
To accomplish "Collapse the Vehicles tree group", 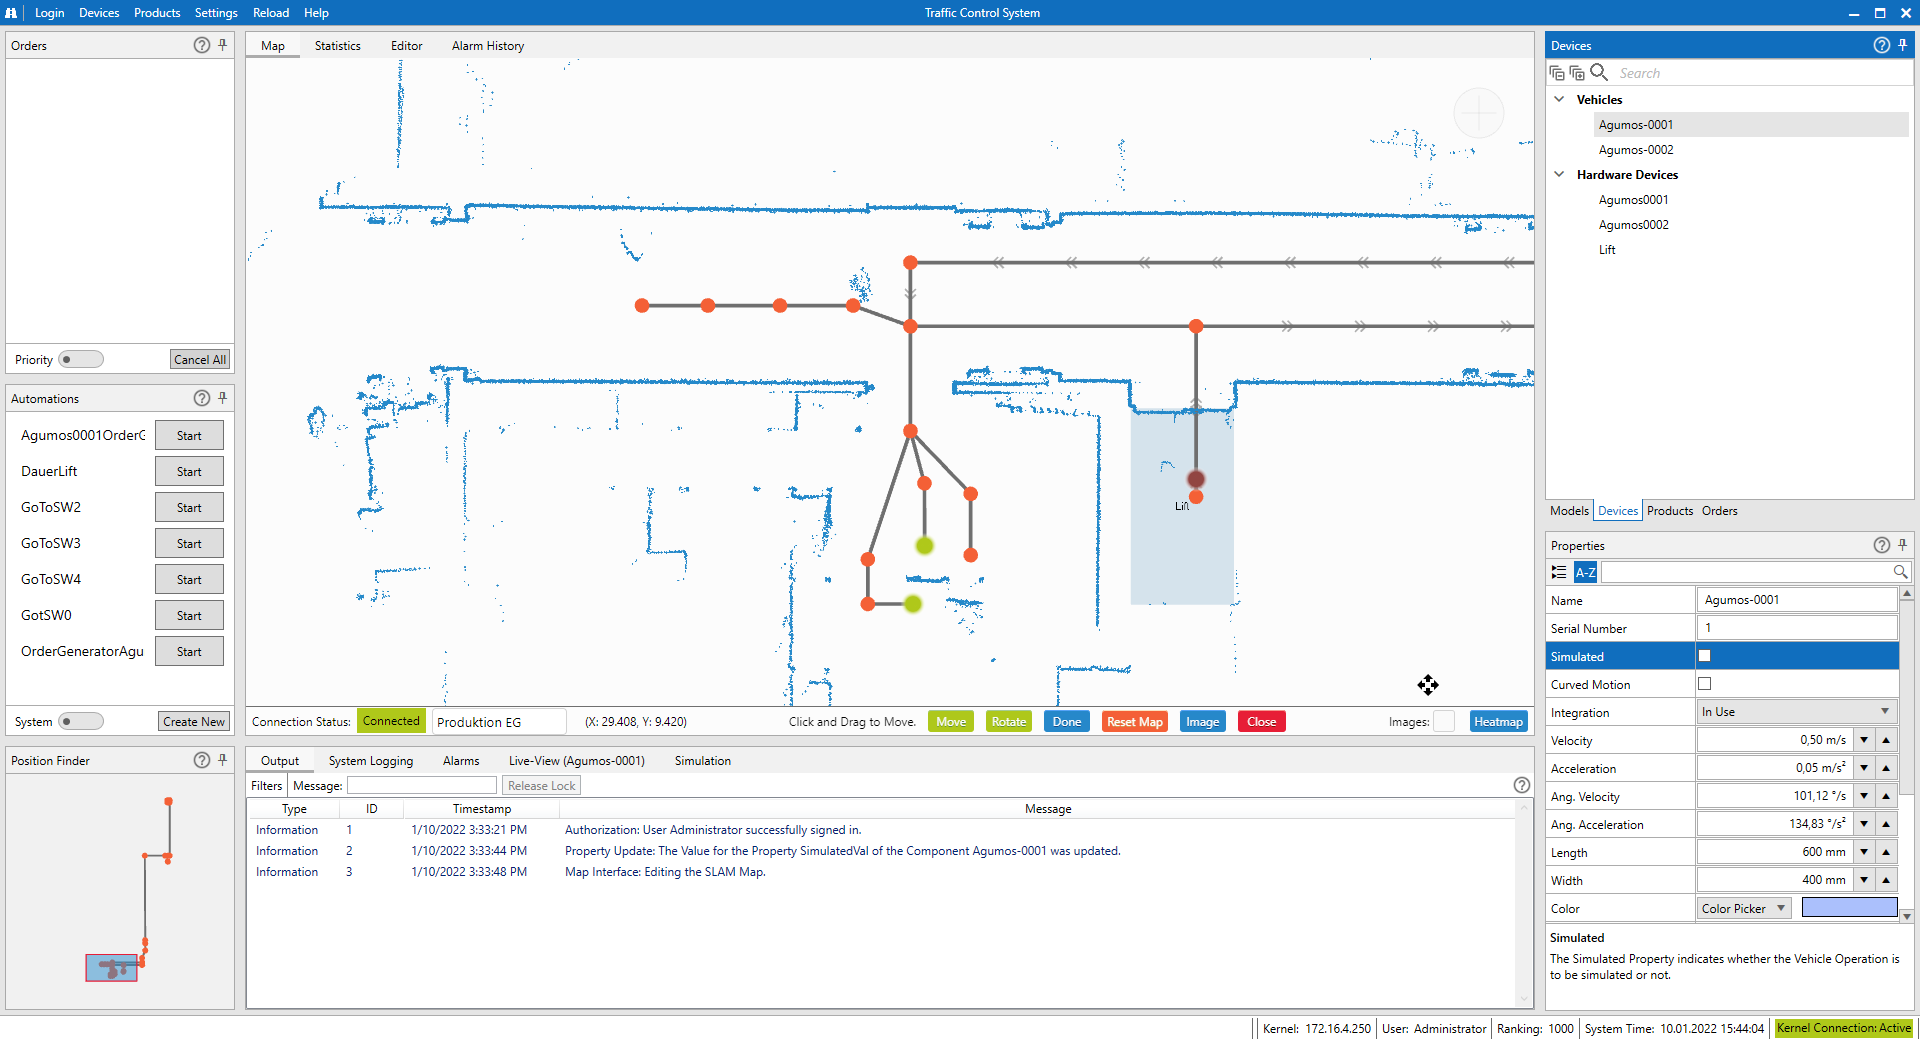I will 1559,99.
